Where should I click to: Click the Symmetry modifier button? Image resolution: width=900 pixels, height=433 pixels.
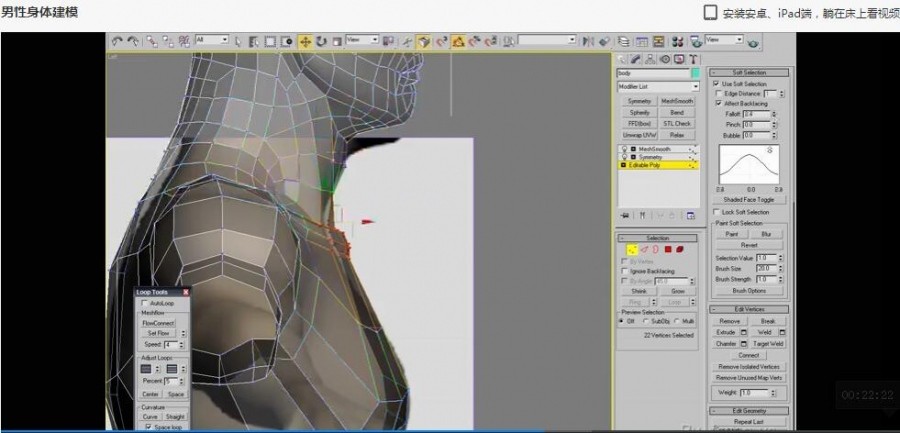[640, 101]
